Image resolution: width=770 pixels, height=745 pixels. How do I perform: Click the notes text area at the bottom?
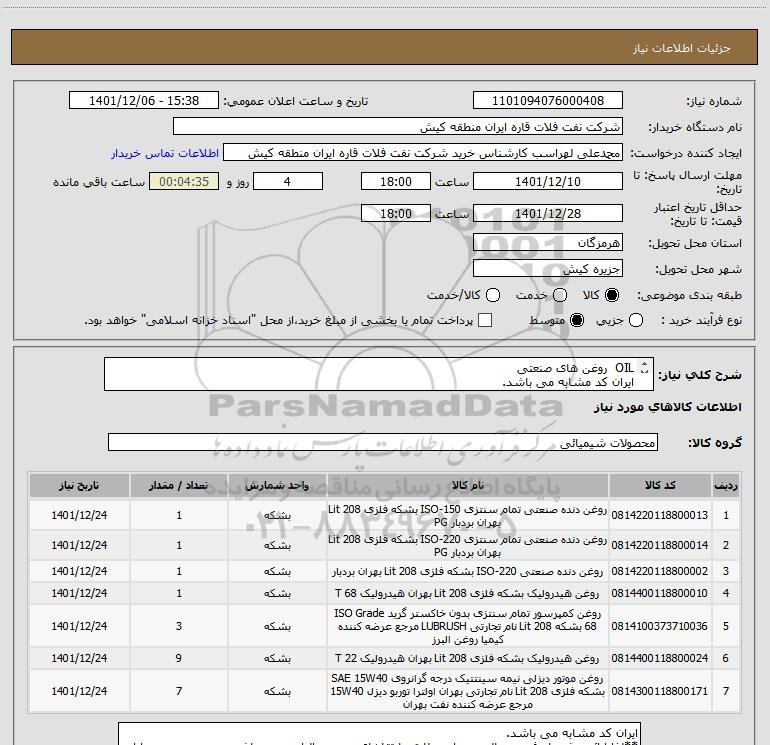(380, 734)
